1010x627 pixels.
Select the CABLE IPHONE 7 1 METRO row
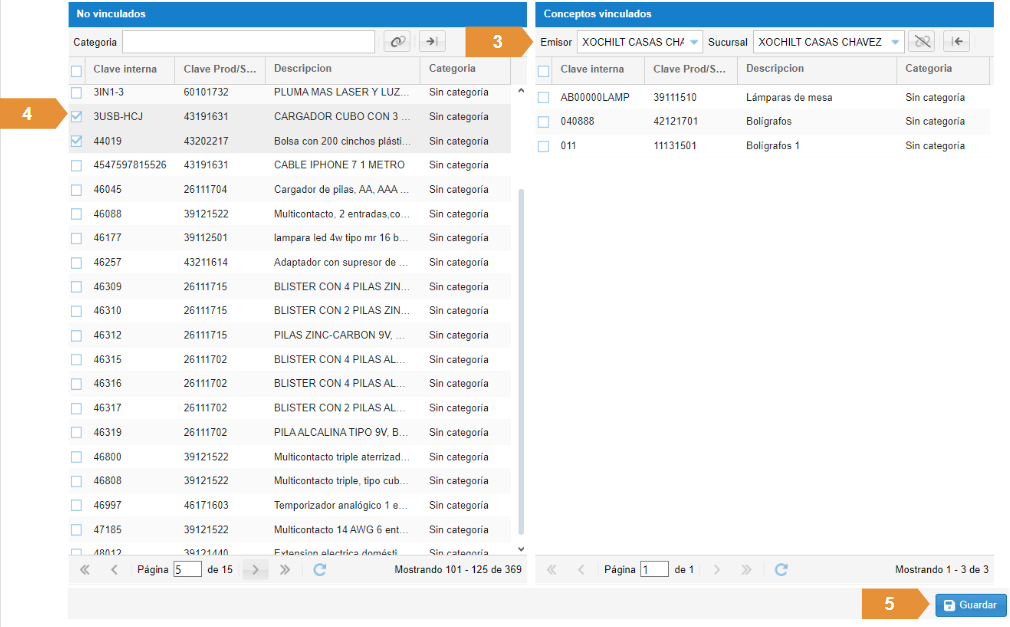[340, 165]
